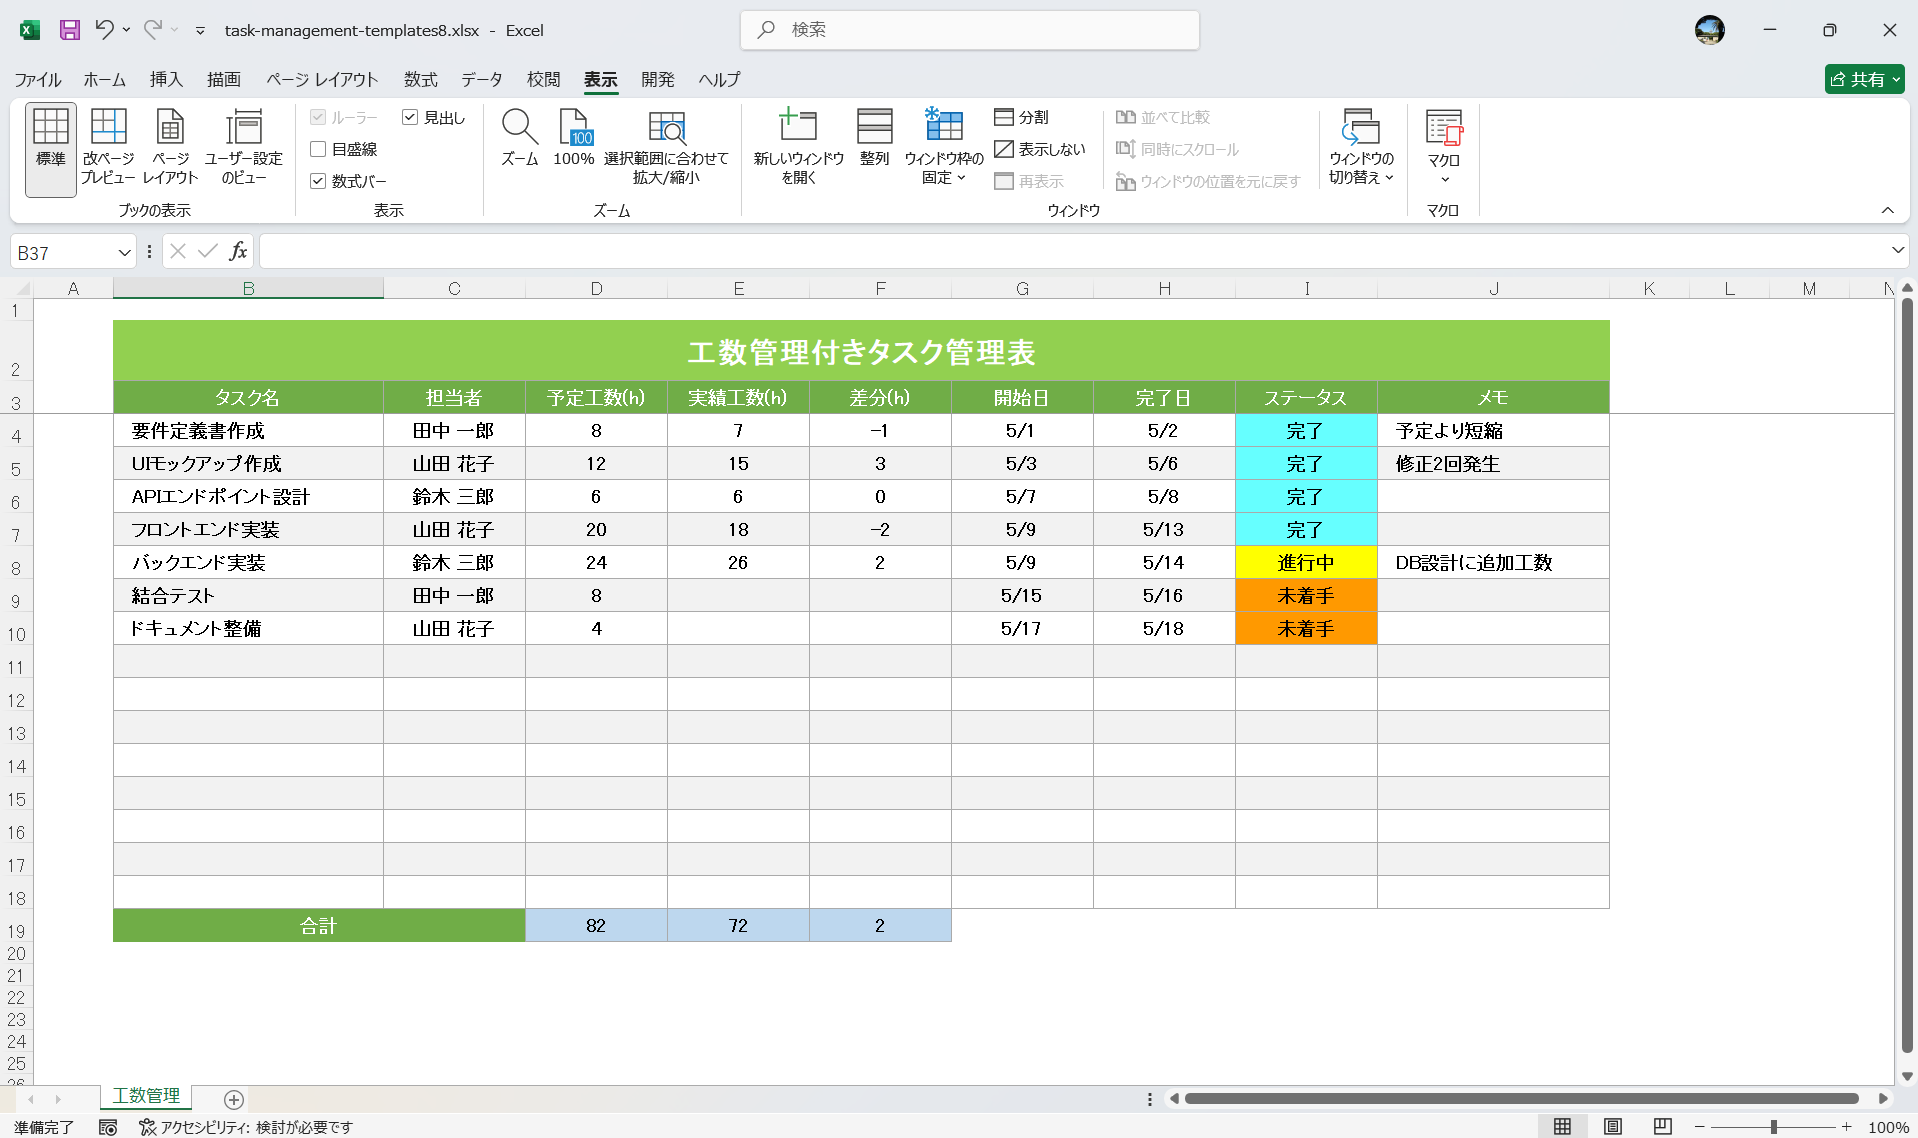The height and width of the screenshot is (1138, 1918).
Task: Open a new window with 新しいウィンドウを開く
Action: click(x=799, y=147)
